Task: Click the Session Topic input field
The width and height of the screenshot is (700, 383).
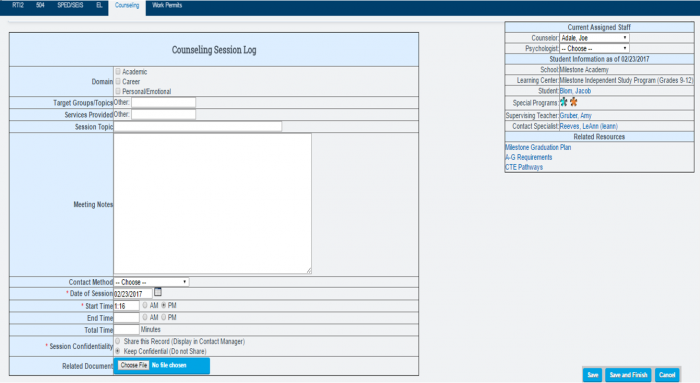Action: 198,126
